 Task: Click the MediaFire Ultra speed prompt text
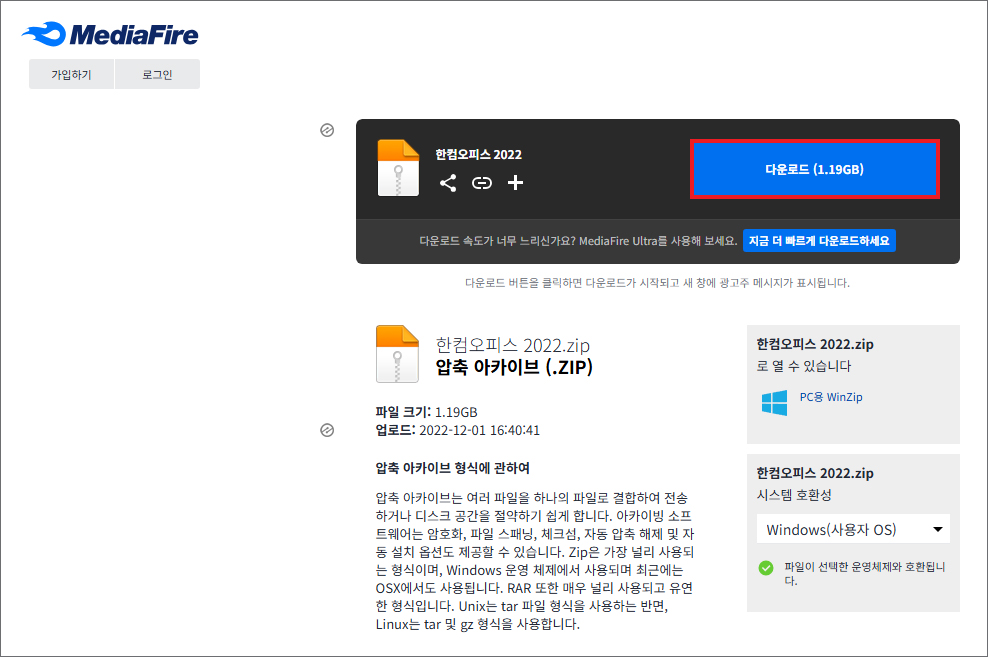coord(578,241)
